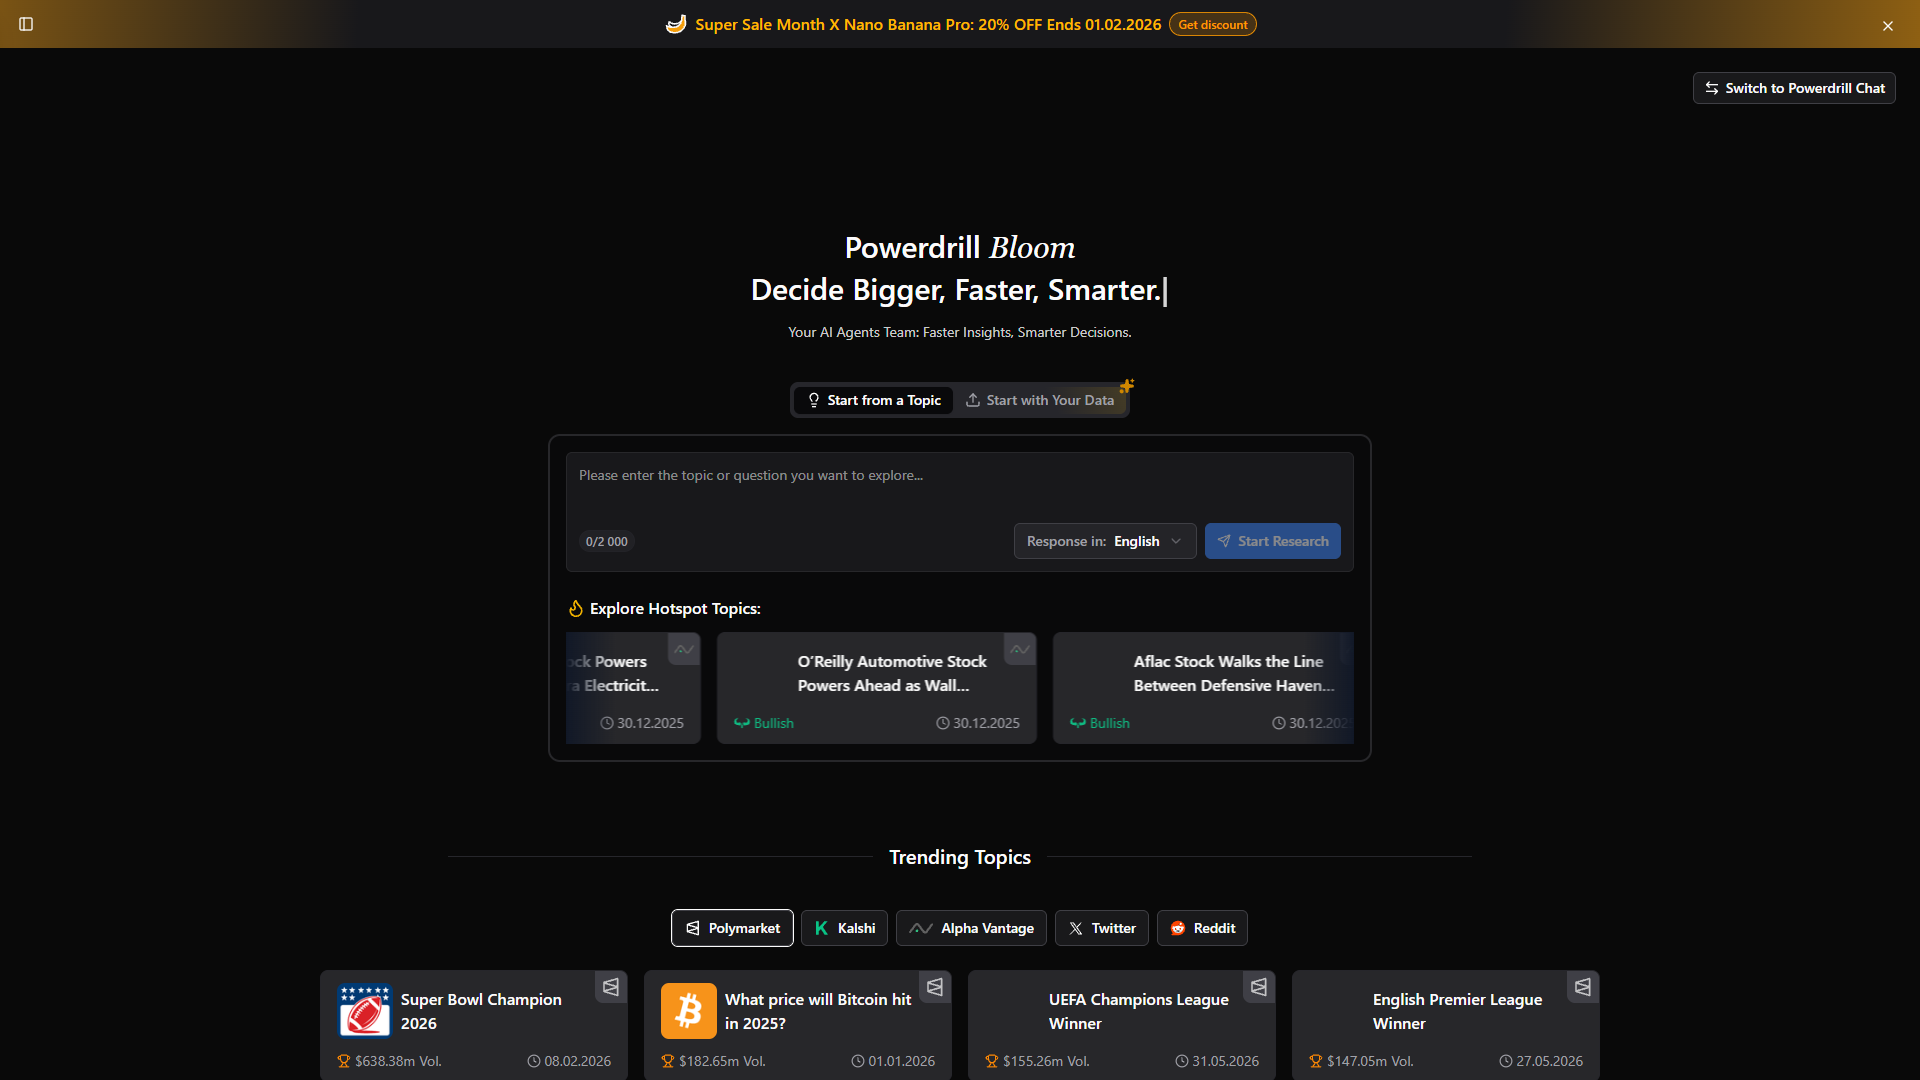Viewport: 1920px width, 1080px height.
Task: Click chart icon on O'Reilly Automotive card
Action: [x=1020, y=649]
